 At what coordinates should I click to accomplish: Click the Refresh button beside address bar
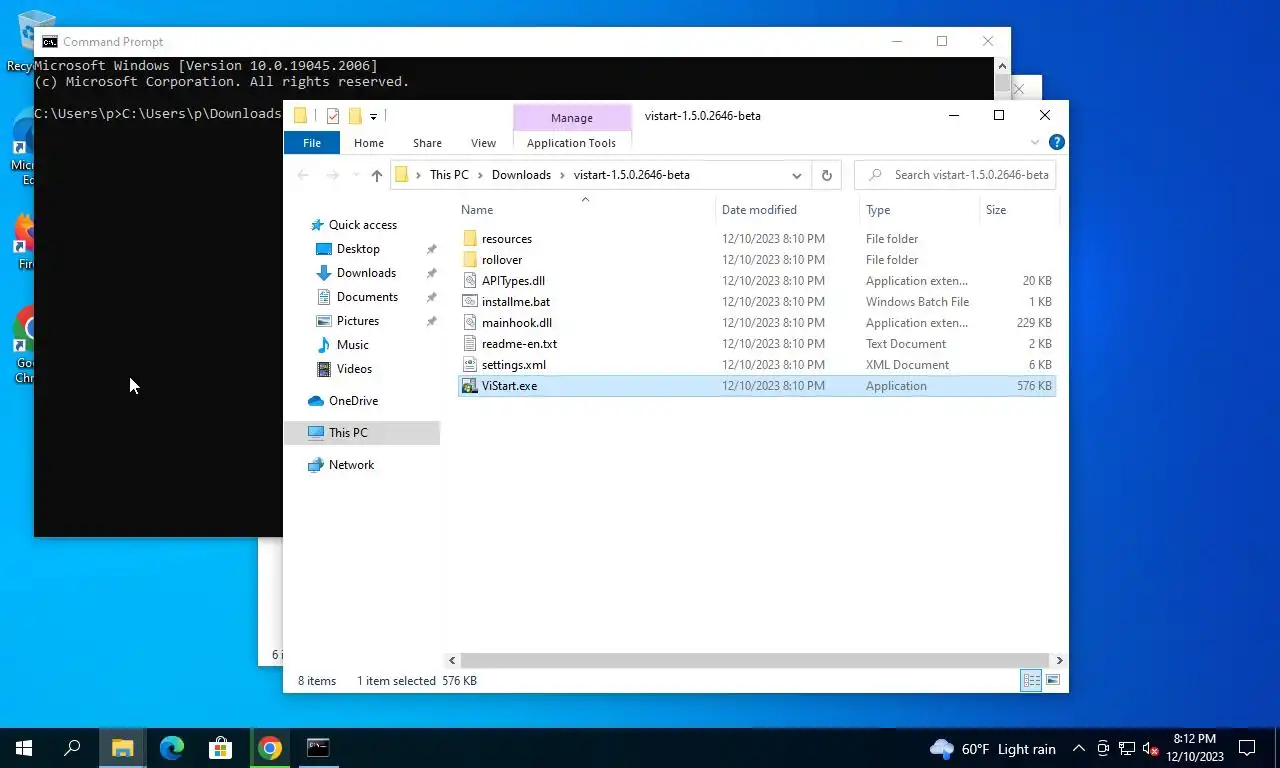coord(826,175)
